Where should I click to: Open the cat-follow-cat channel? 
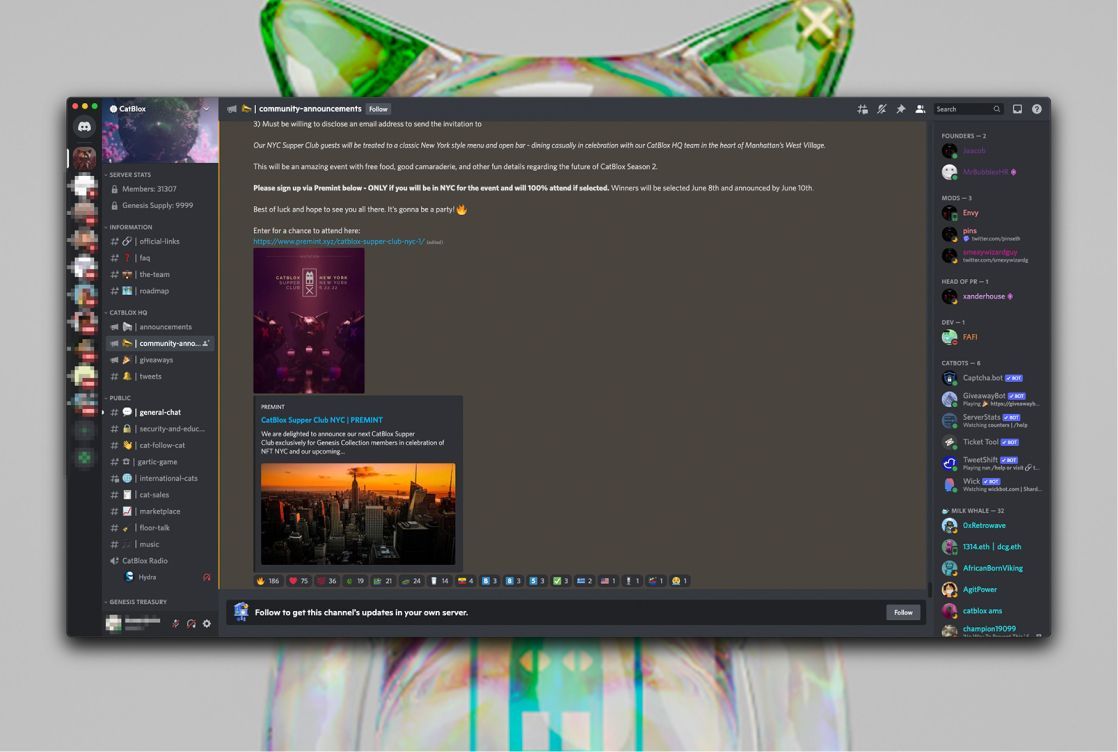[160, 445]
